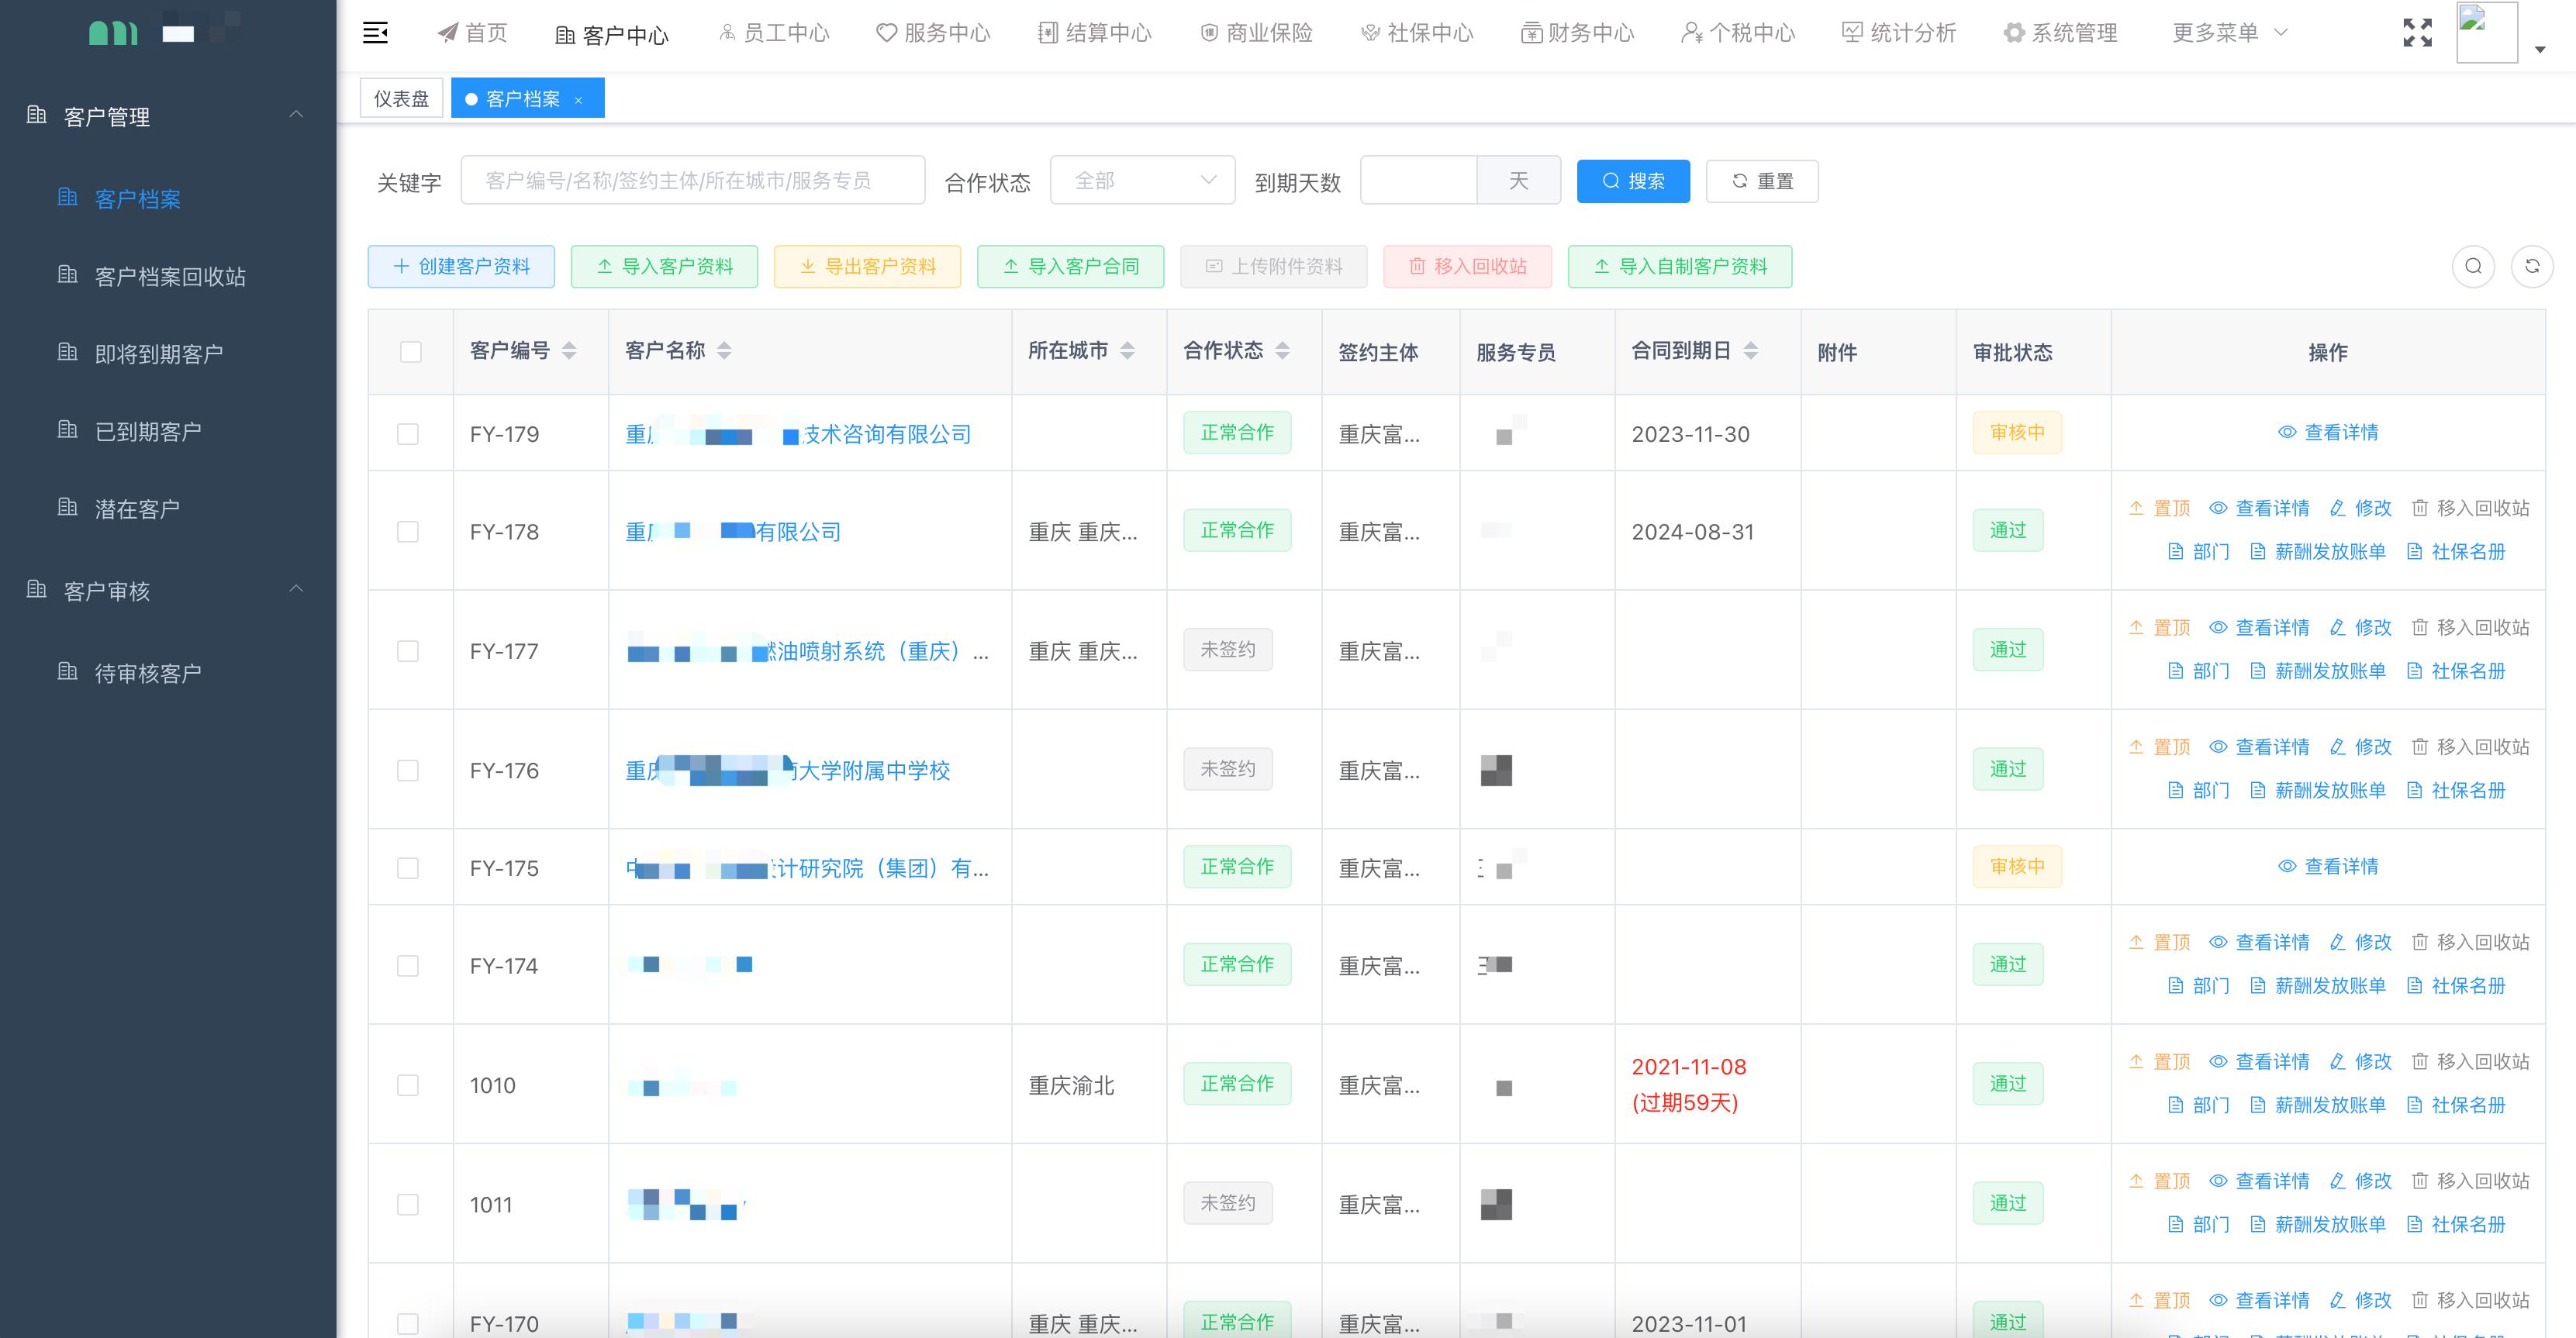Image resolution: width=2576 pixels, height=1338 pixels.
Task: Open the 合作状态 dropdown showing 全部
Action: [1141, 180]
